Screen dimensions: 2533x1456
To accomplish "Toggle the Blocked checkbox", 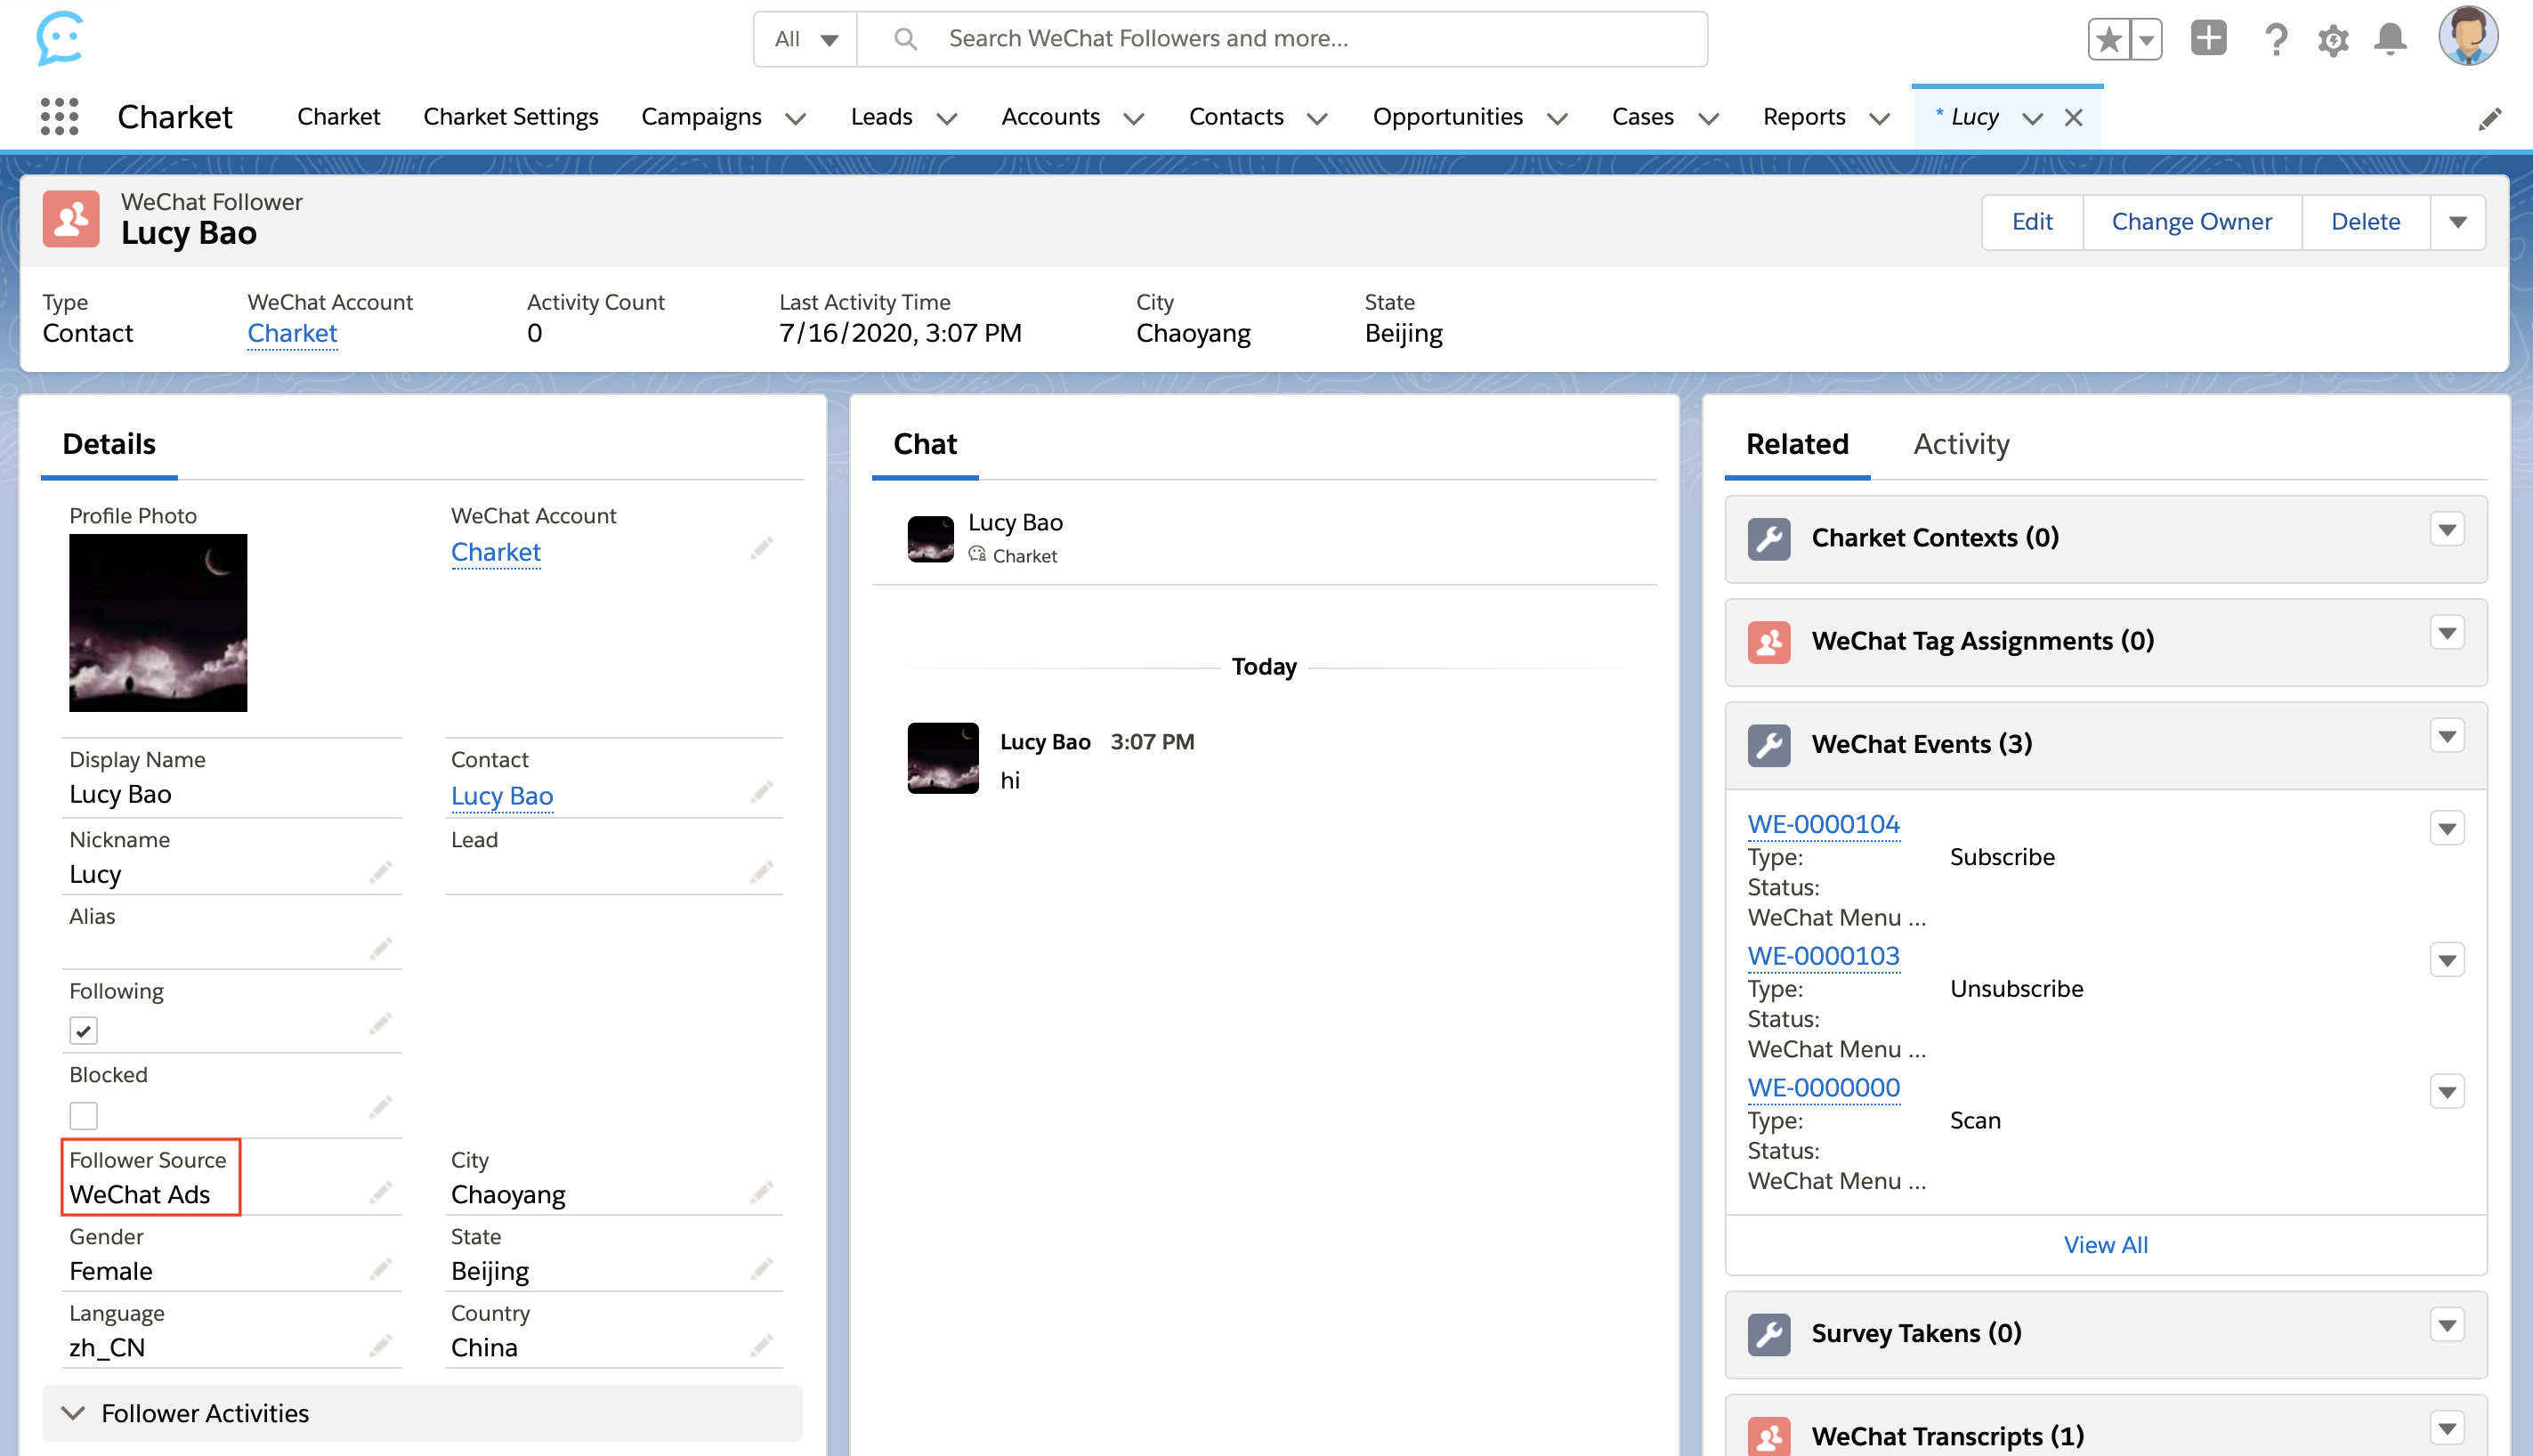I will pyautogui.click(x=84, y=1115).
